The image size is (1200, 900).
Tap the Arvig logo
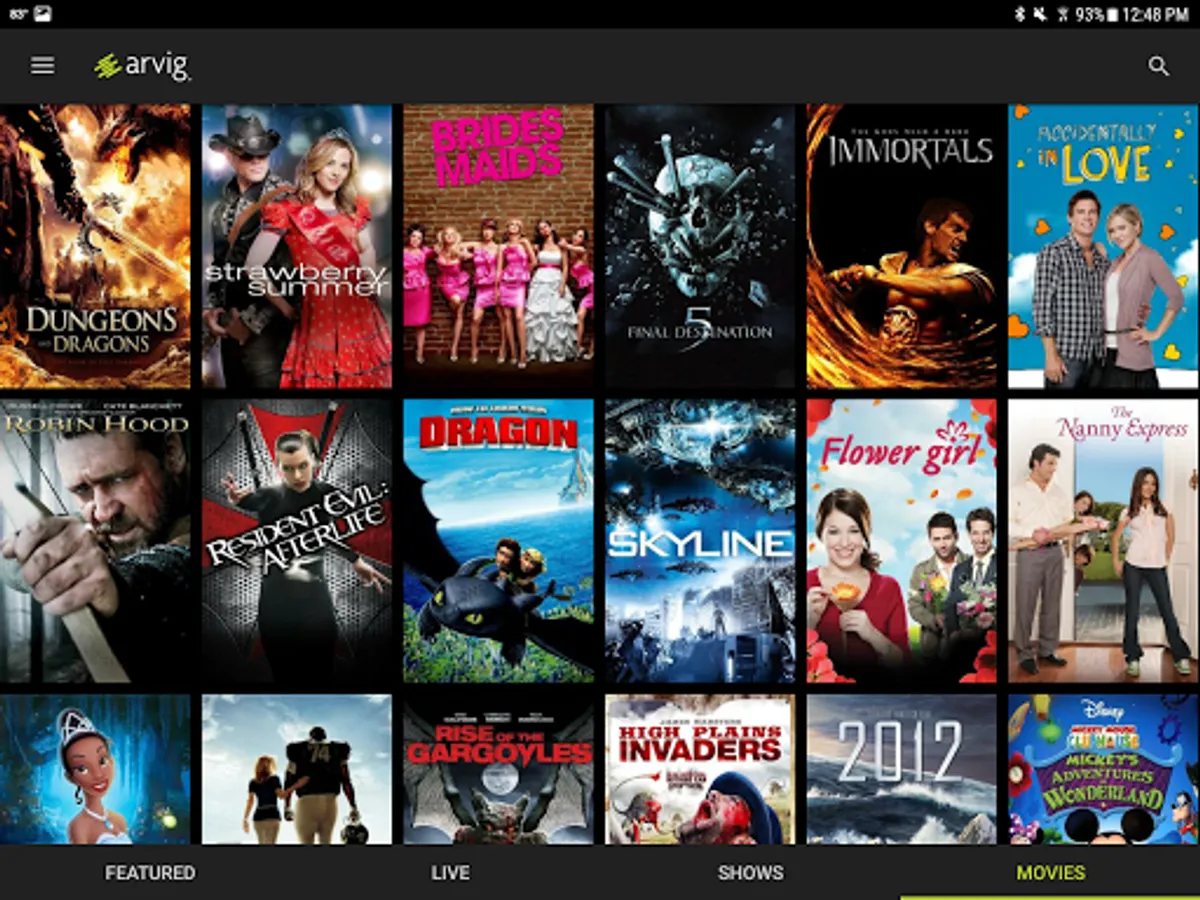(x=142, y=66)
